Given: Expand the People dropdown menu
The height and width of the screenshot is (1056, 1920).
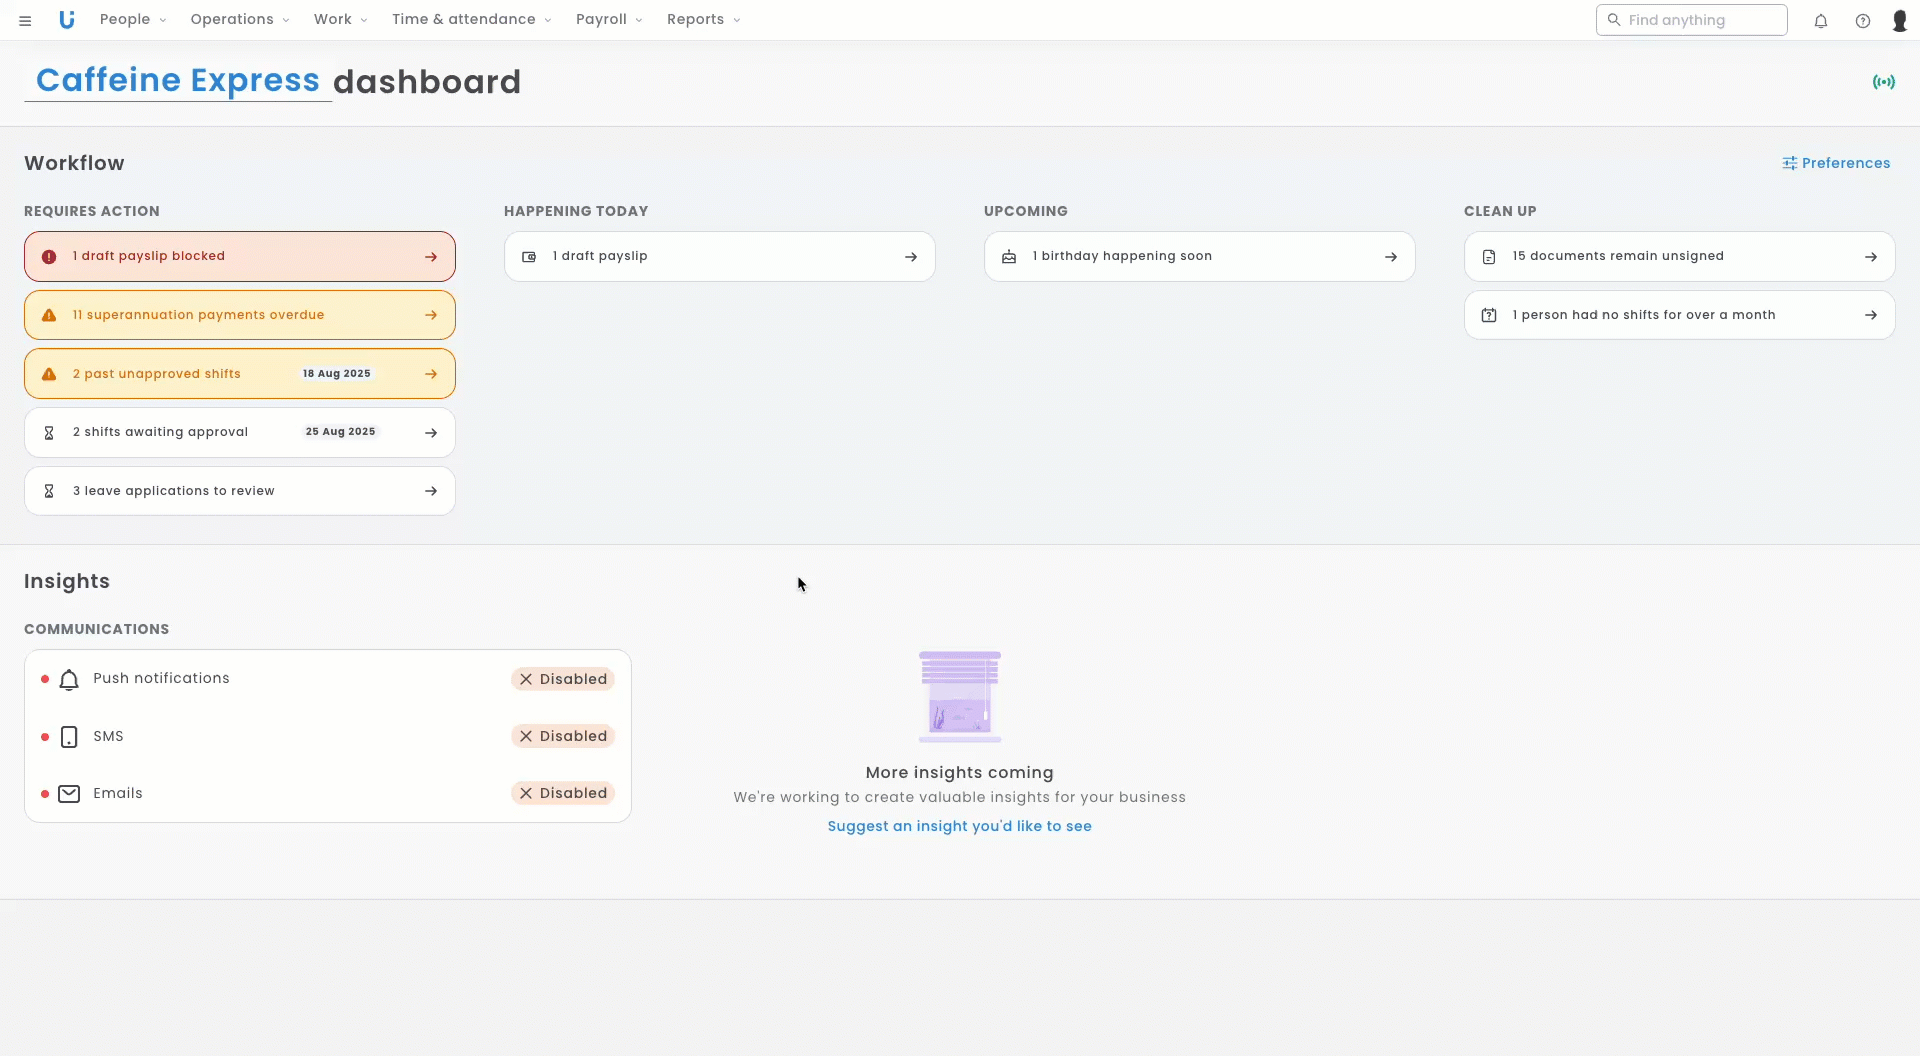Looking at the screenshot, I should coord(133,20).
